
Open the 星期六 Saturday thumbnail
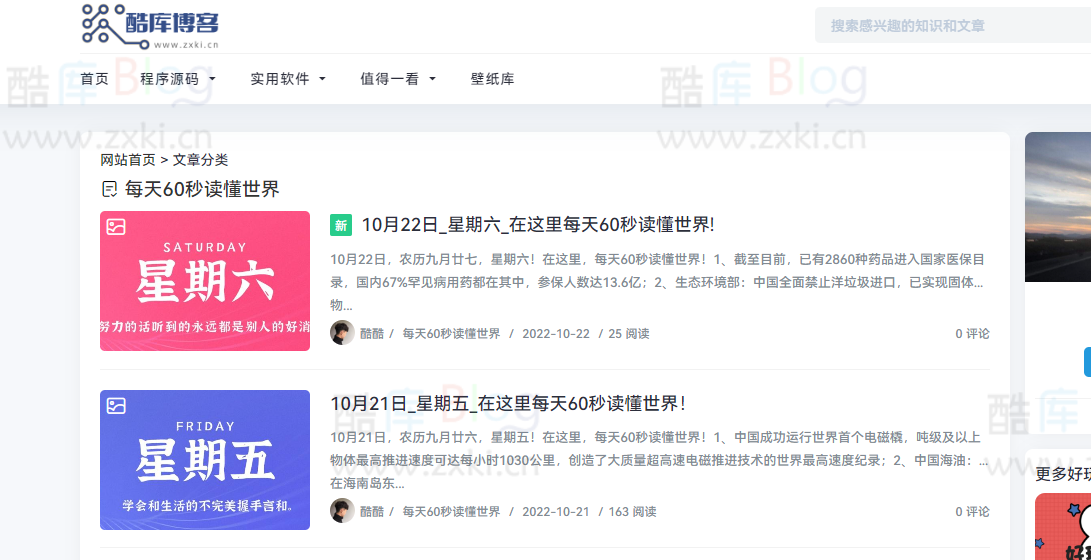point(205,281)
